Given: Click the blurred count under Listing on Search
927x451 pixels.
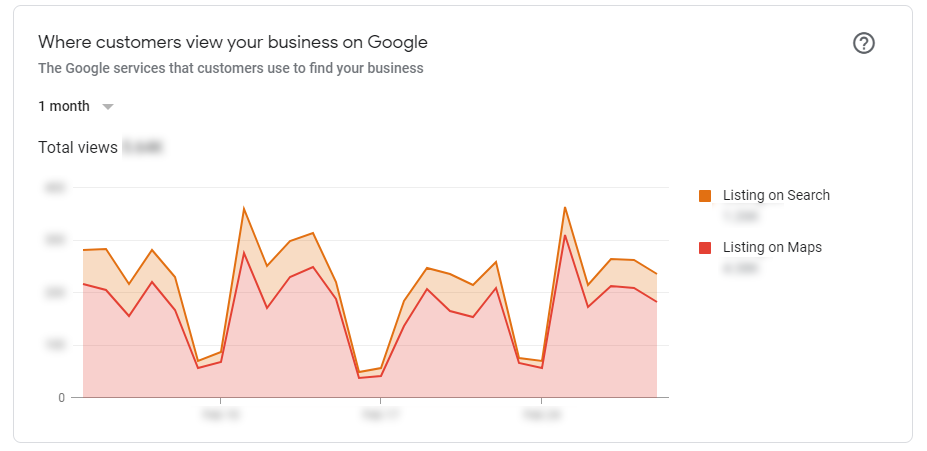Looking at the screenshot, I should pos(741,216).
